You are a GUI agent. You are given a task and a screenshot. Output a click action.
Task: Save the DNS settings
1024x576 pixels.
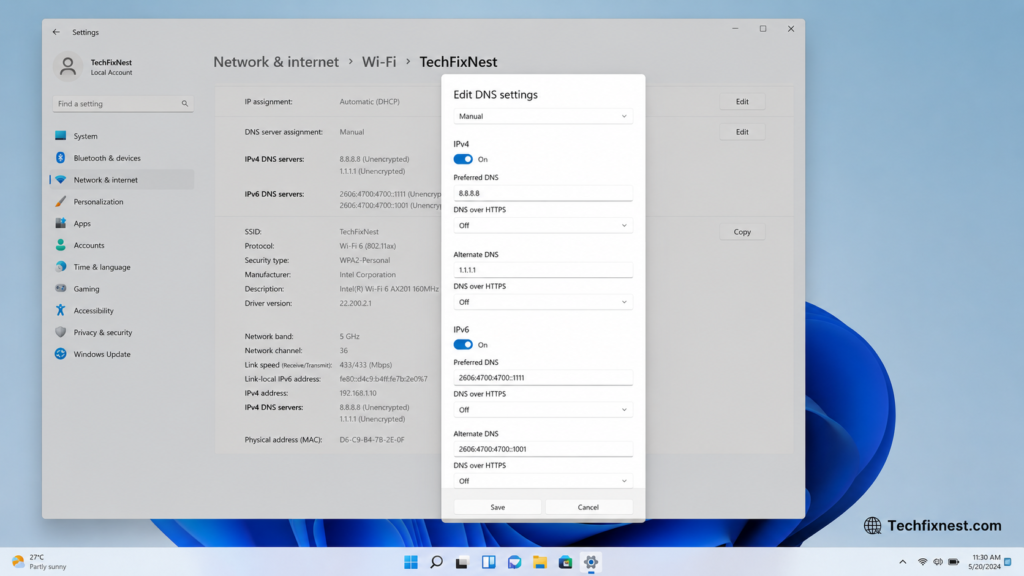point(498,507)
